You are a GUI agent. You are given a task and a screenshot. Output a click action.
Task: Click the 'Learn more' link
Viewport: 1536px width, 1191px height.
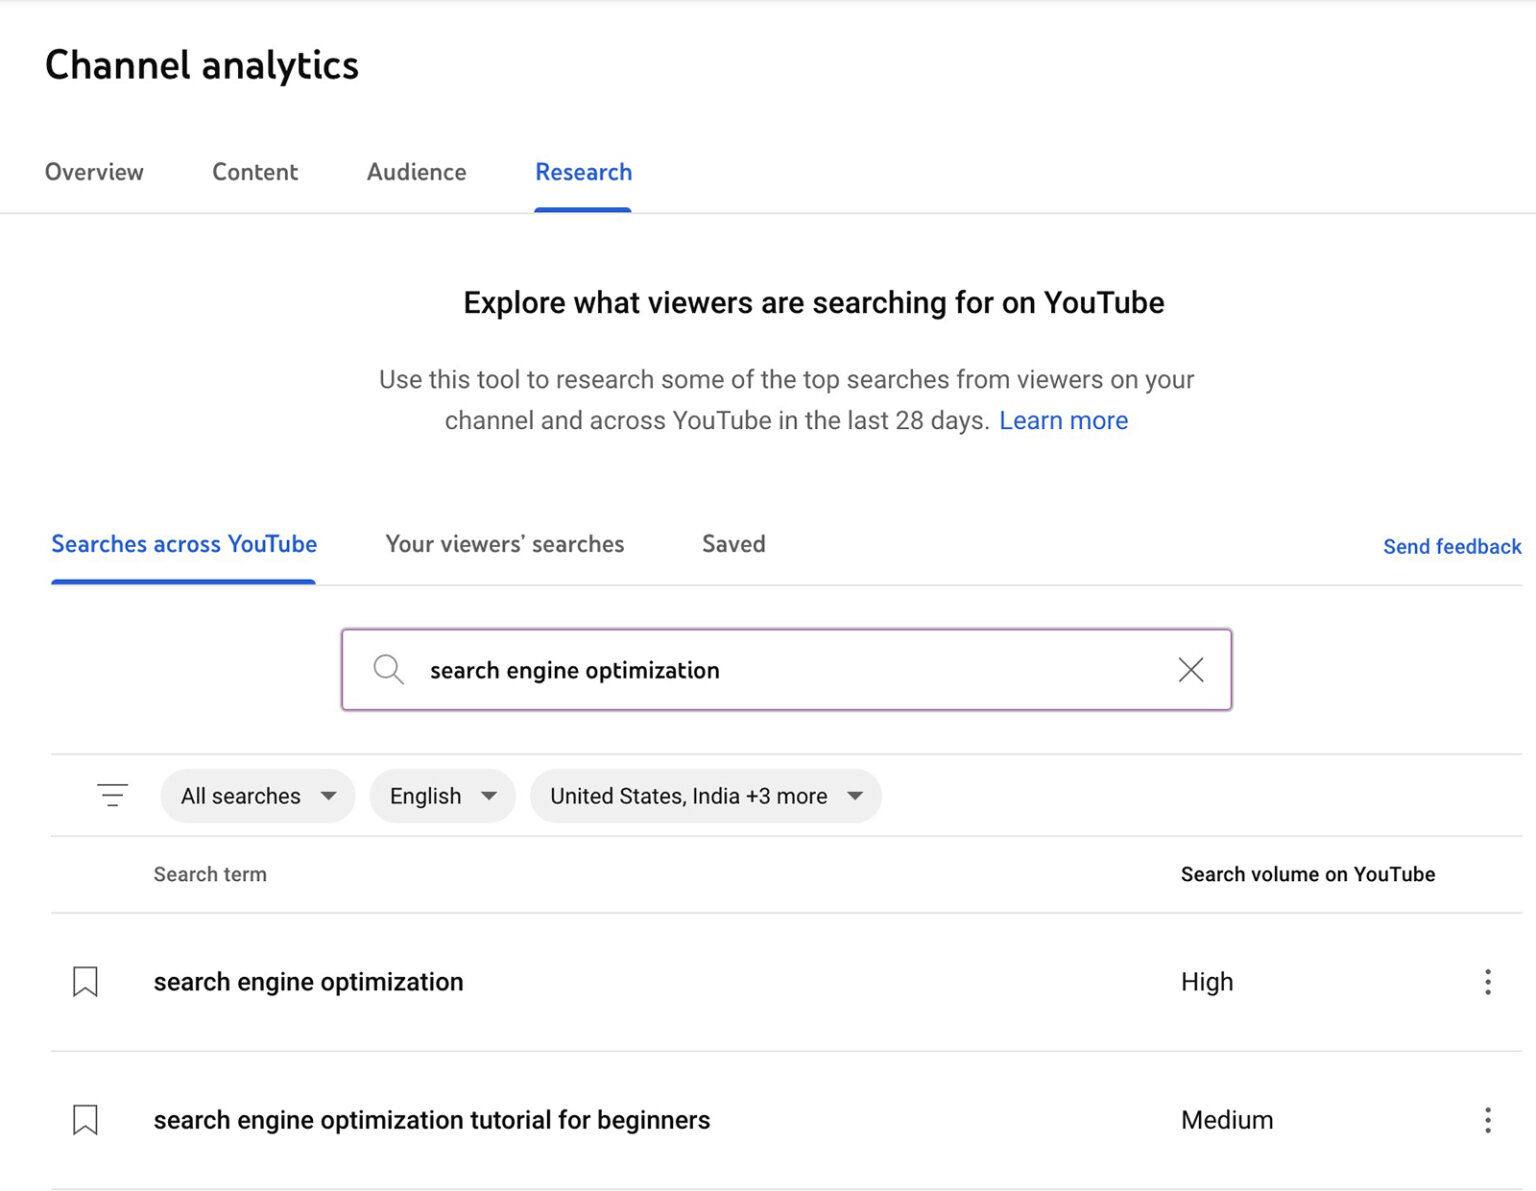pyautogui.click(x=1063, y=420)
